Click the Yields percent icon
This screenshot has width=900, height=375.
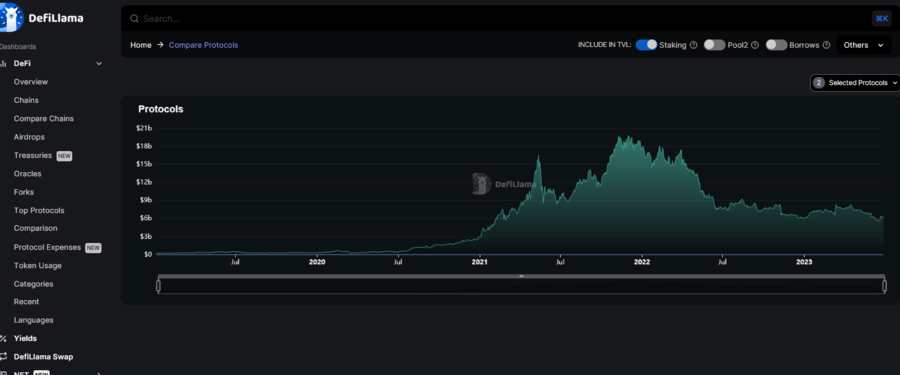click(x=3, y=338)
